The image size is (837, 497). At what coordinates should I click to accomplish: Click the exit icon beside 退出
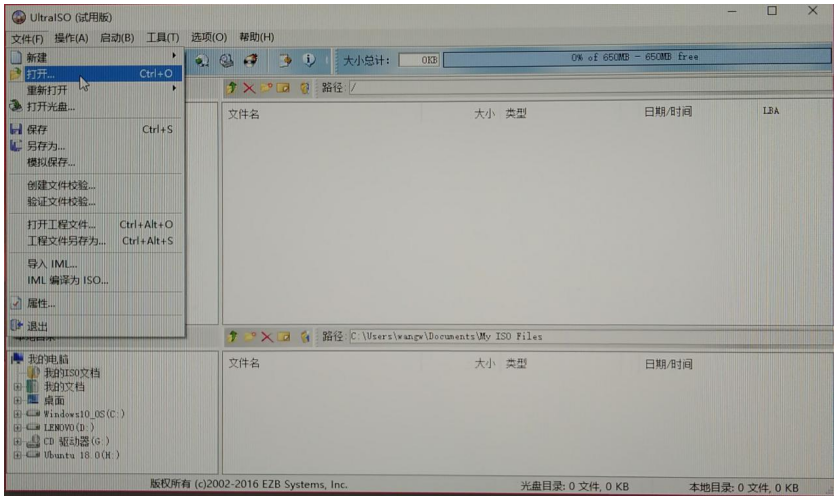tap(16, 325)
